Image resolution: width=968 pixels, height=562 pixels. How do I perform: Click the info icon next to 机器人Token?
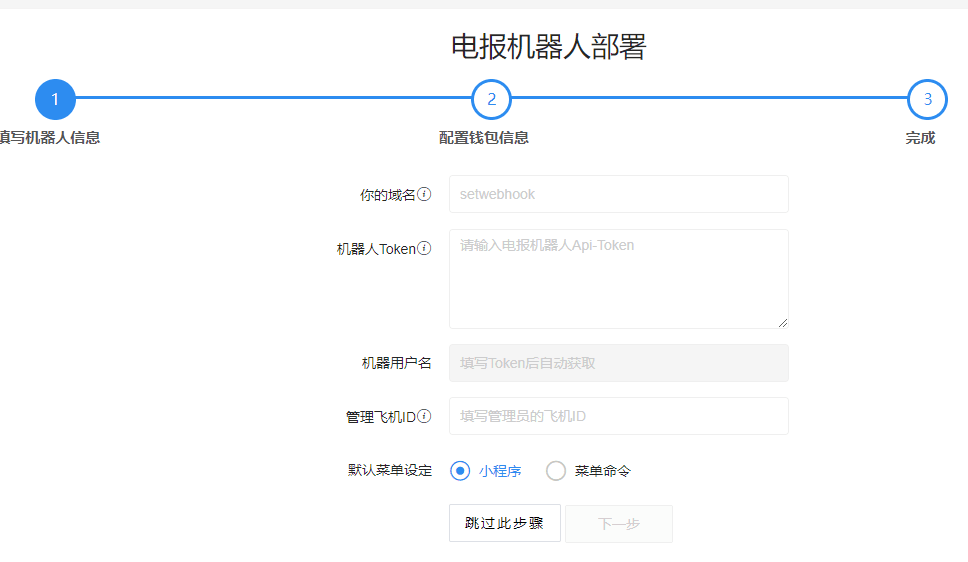point(424,248)
